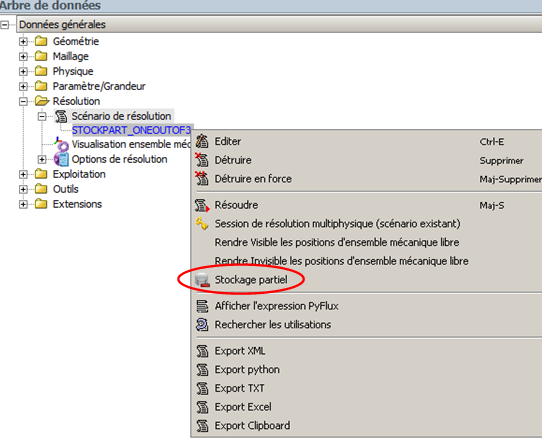Click the Rechercher les utilisations icon
Image resolution: width=542 pixels, height=438 pixels.
pyautogui.click(x=202, y=325)
